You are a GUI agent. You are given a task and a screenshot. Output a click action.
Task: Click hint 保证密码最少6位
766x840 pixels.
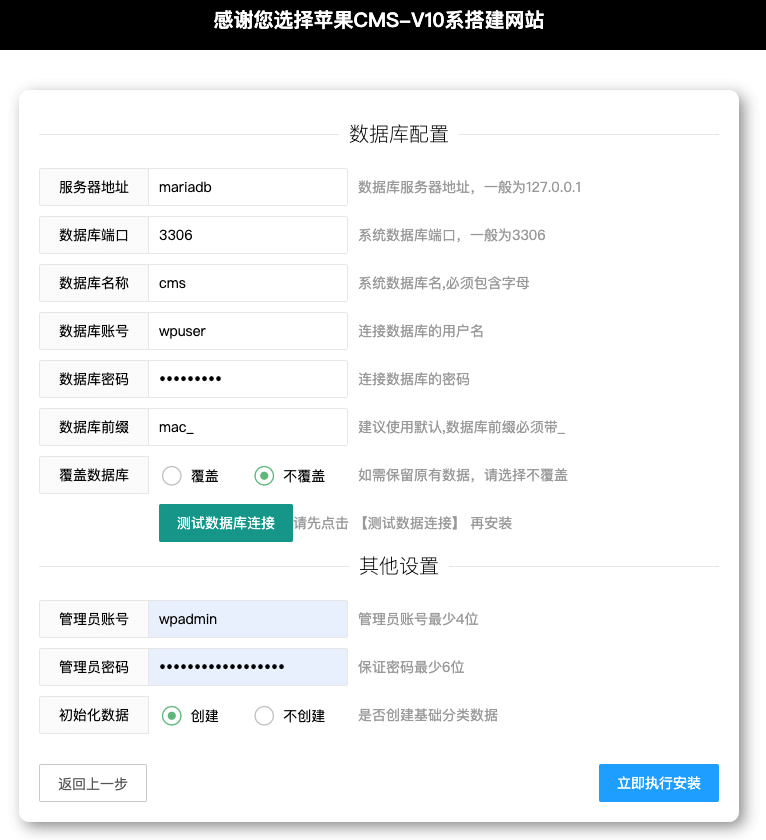pyautogui.click(x=411, y=667)
